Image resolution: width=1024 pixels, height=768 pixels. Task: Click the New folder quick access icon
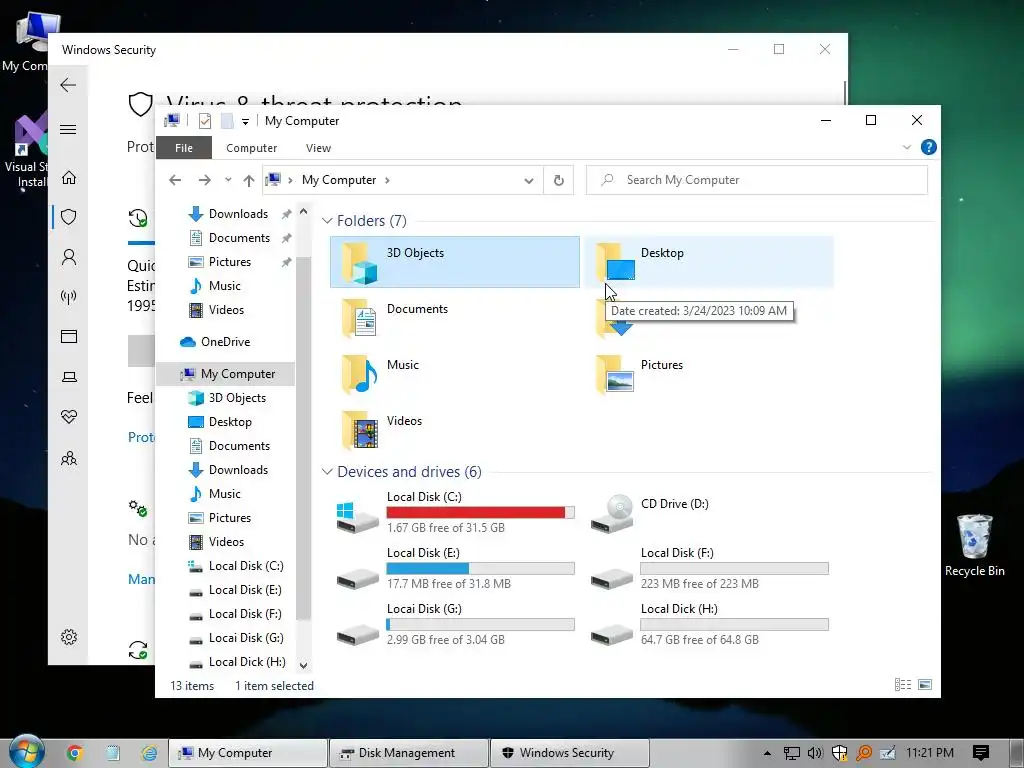(x=227, y=121)
